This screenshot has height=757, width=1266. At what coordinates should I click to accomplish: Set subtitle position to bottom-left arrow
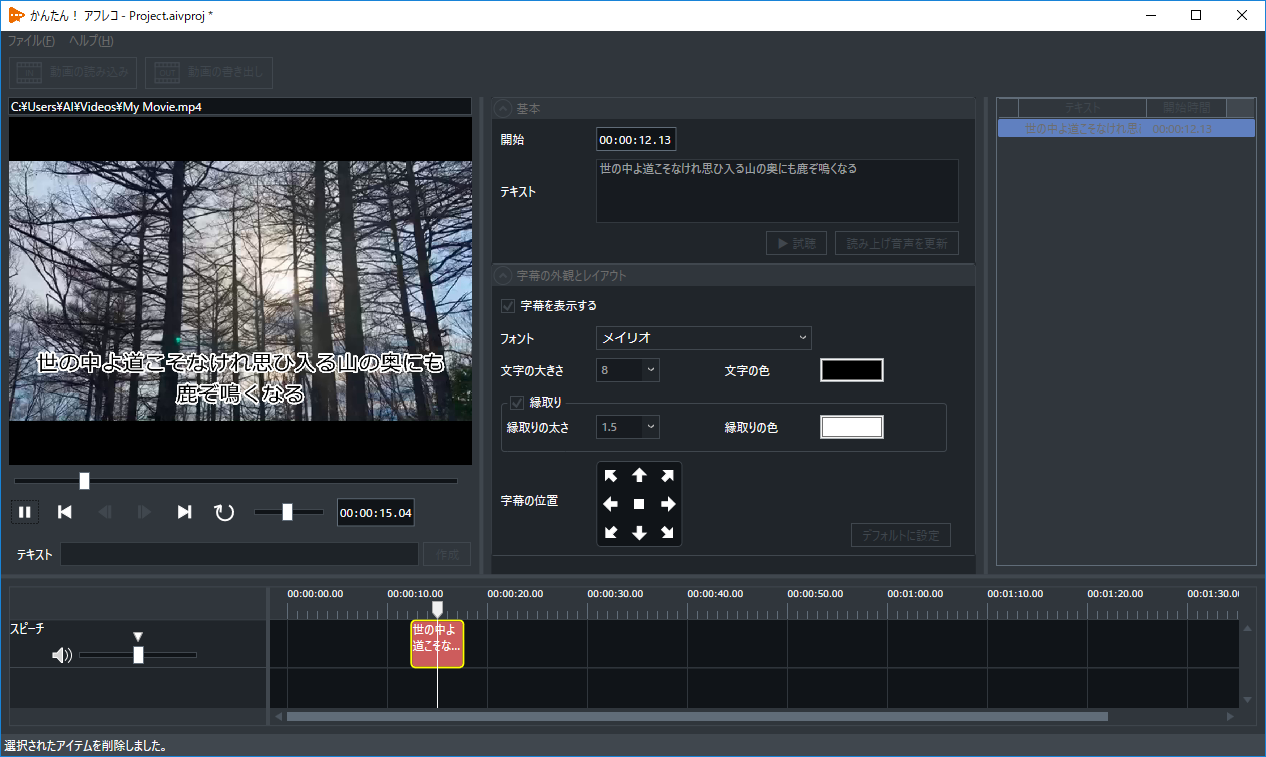pyautogui.click(x=611, y=532)
